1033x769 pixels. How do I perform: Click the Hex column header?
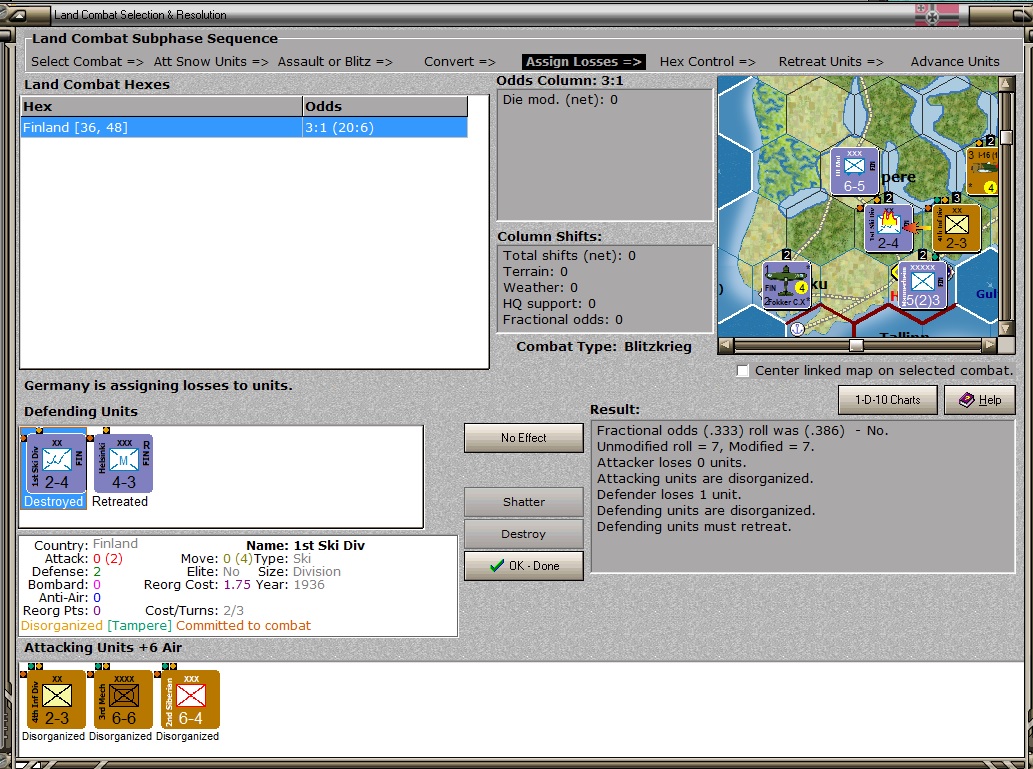tap(161, 106)
